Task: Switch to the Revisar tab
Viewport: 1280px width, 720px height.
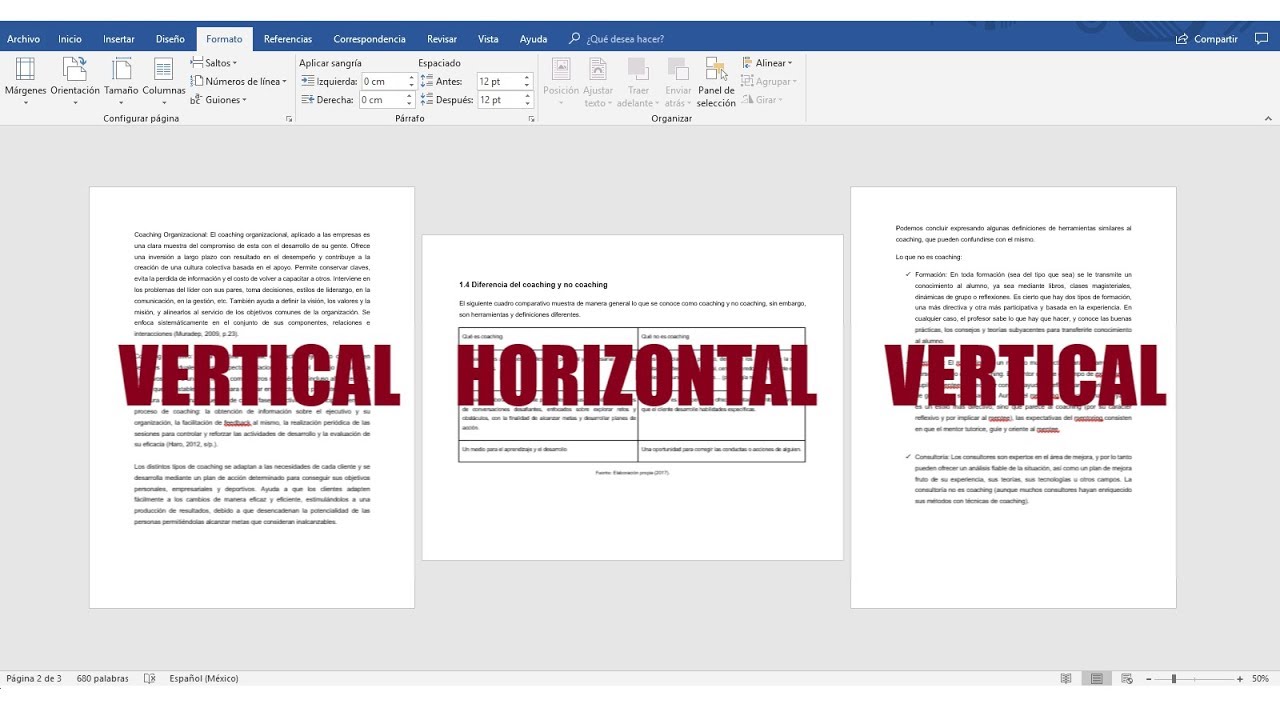Action: 442,39
